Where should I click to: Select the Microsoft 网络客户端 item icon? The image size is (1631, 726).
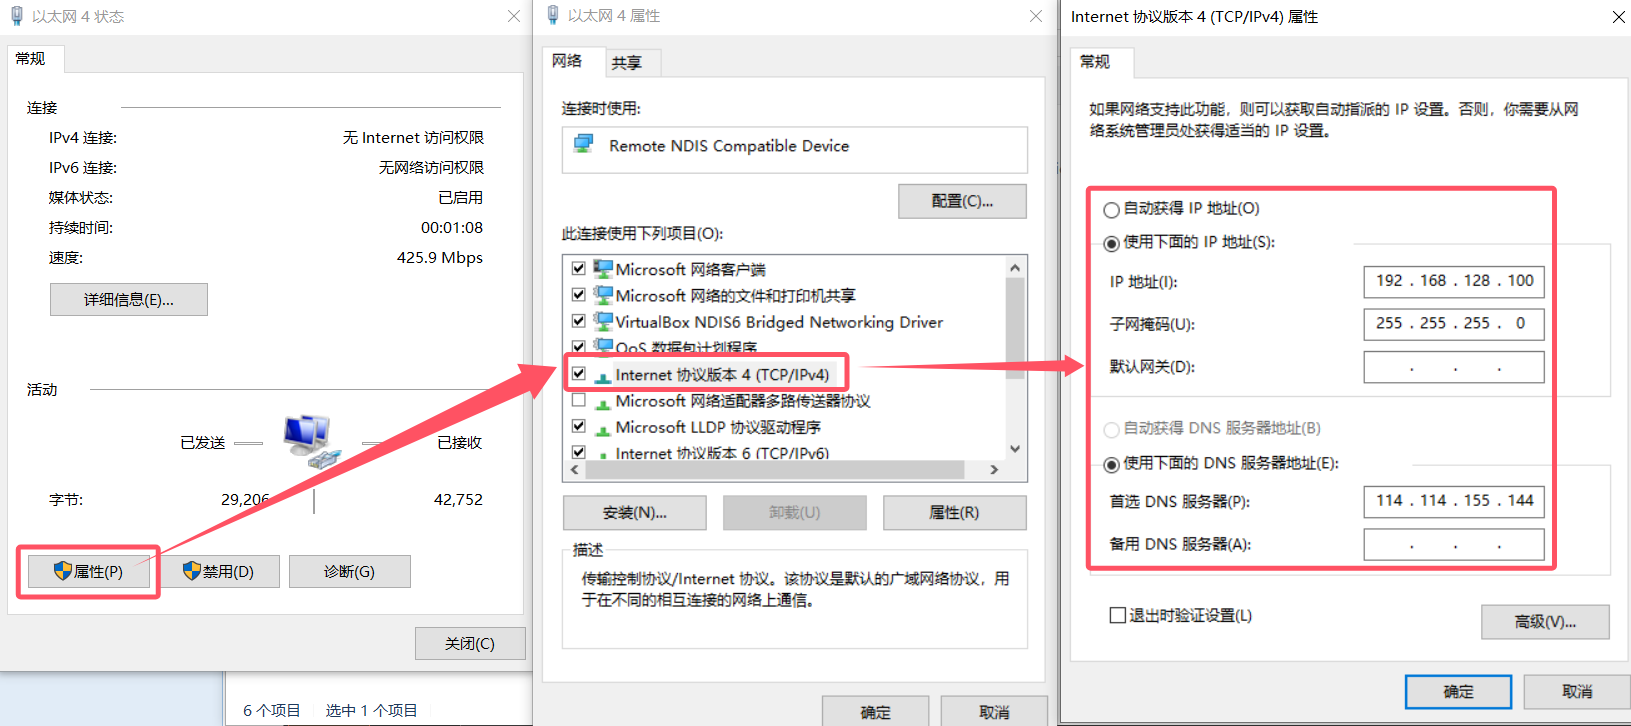click(603, 269)
